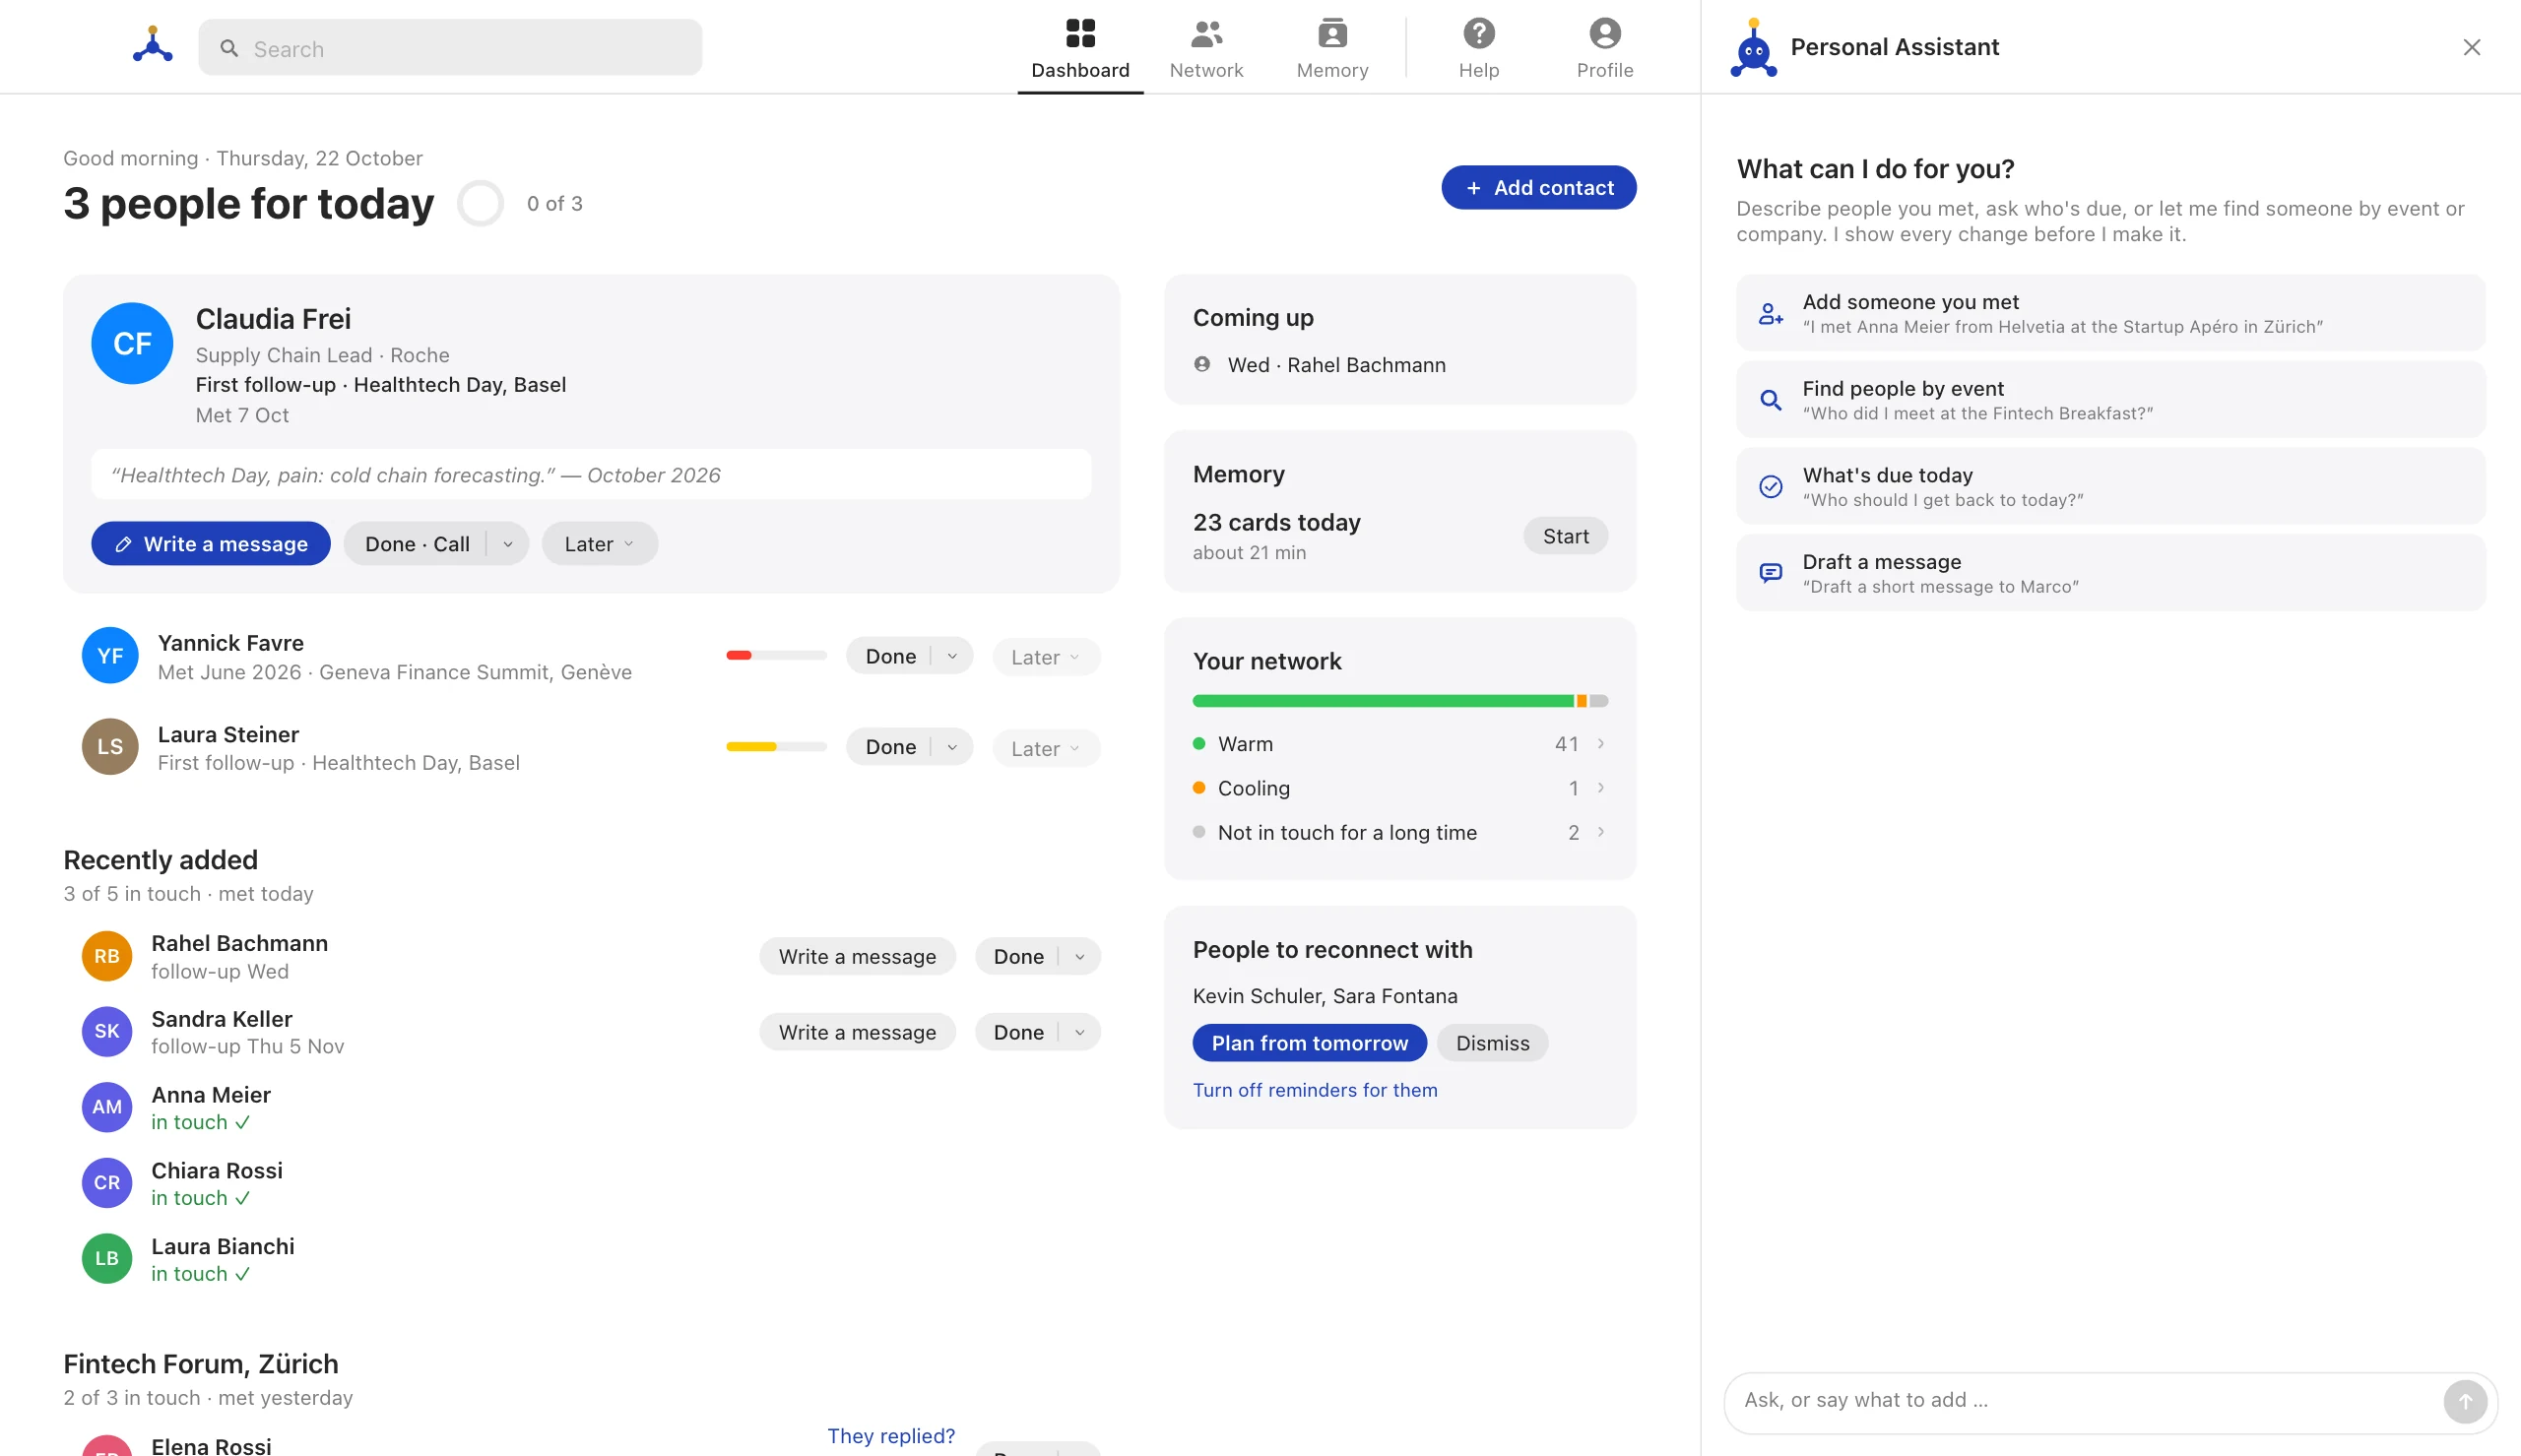The height and width of the screenshot is (1456, 2521).
Task: Expand the Cooling network row
Action: pyautogui.click(x=1400, y=788)
